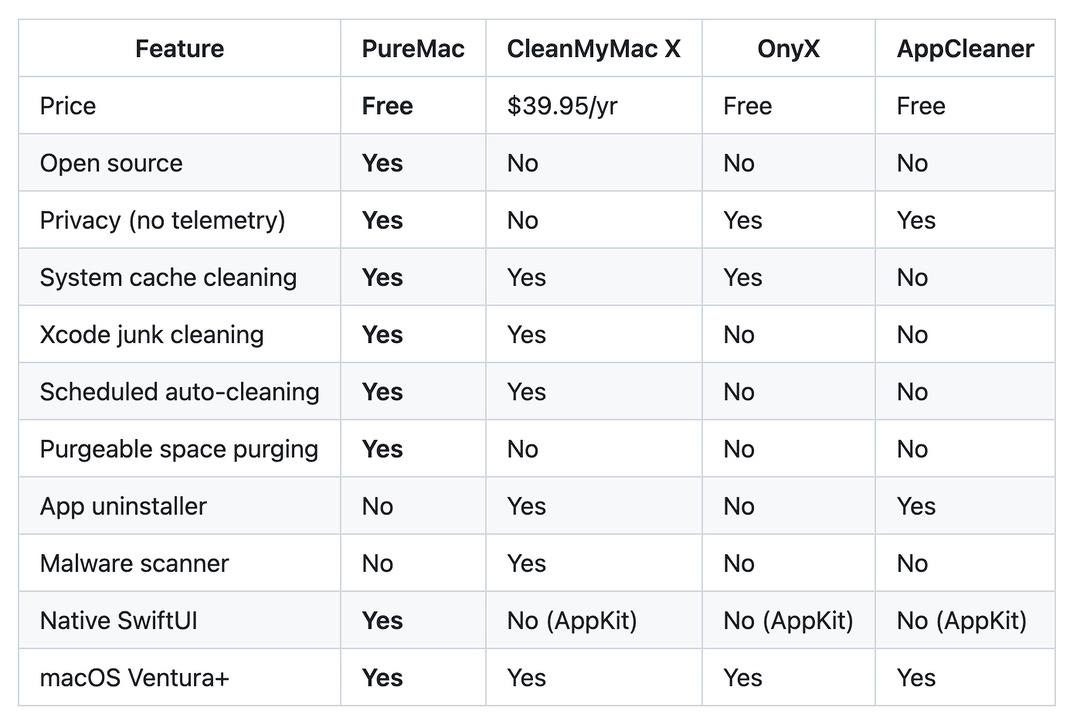The height and width of the screenshot is (728, 1080).
Task: Click the Purgeable space purging label
Action: [179, 449]
